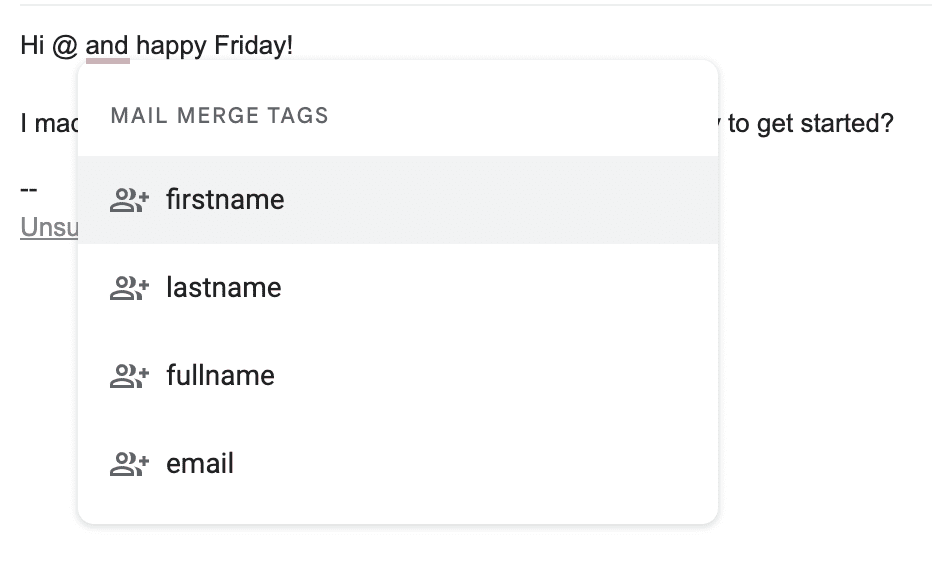The image size is (932, 572).
Task: Click the contact icon beside lastname
Action: 129,288
